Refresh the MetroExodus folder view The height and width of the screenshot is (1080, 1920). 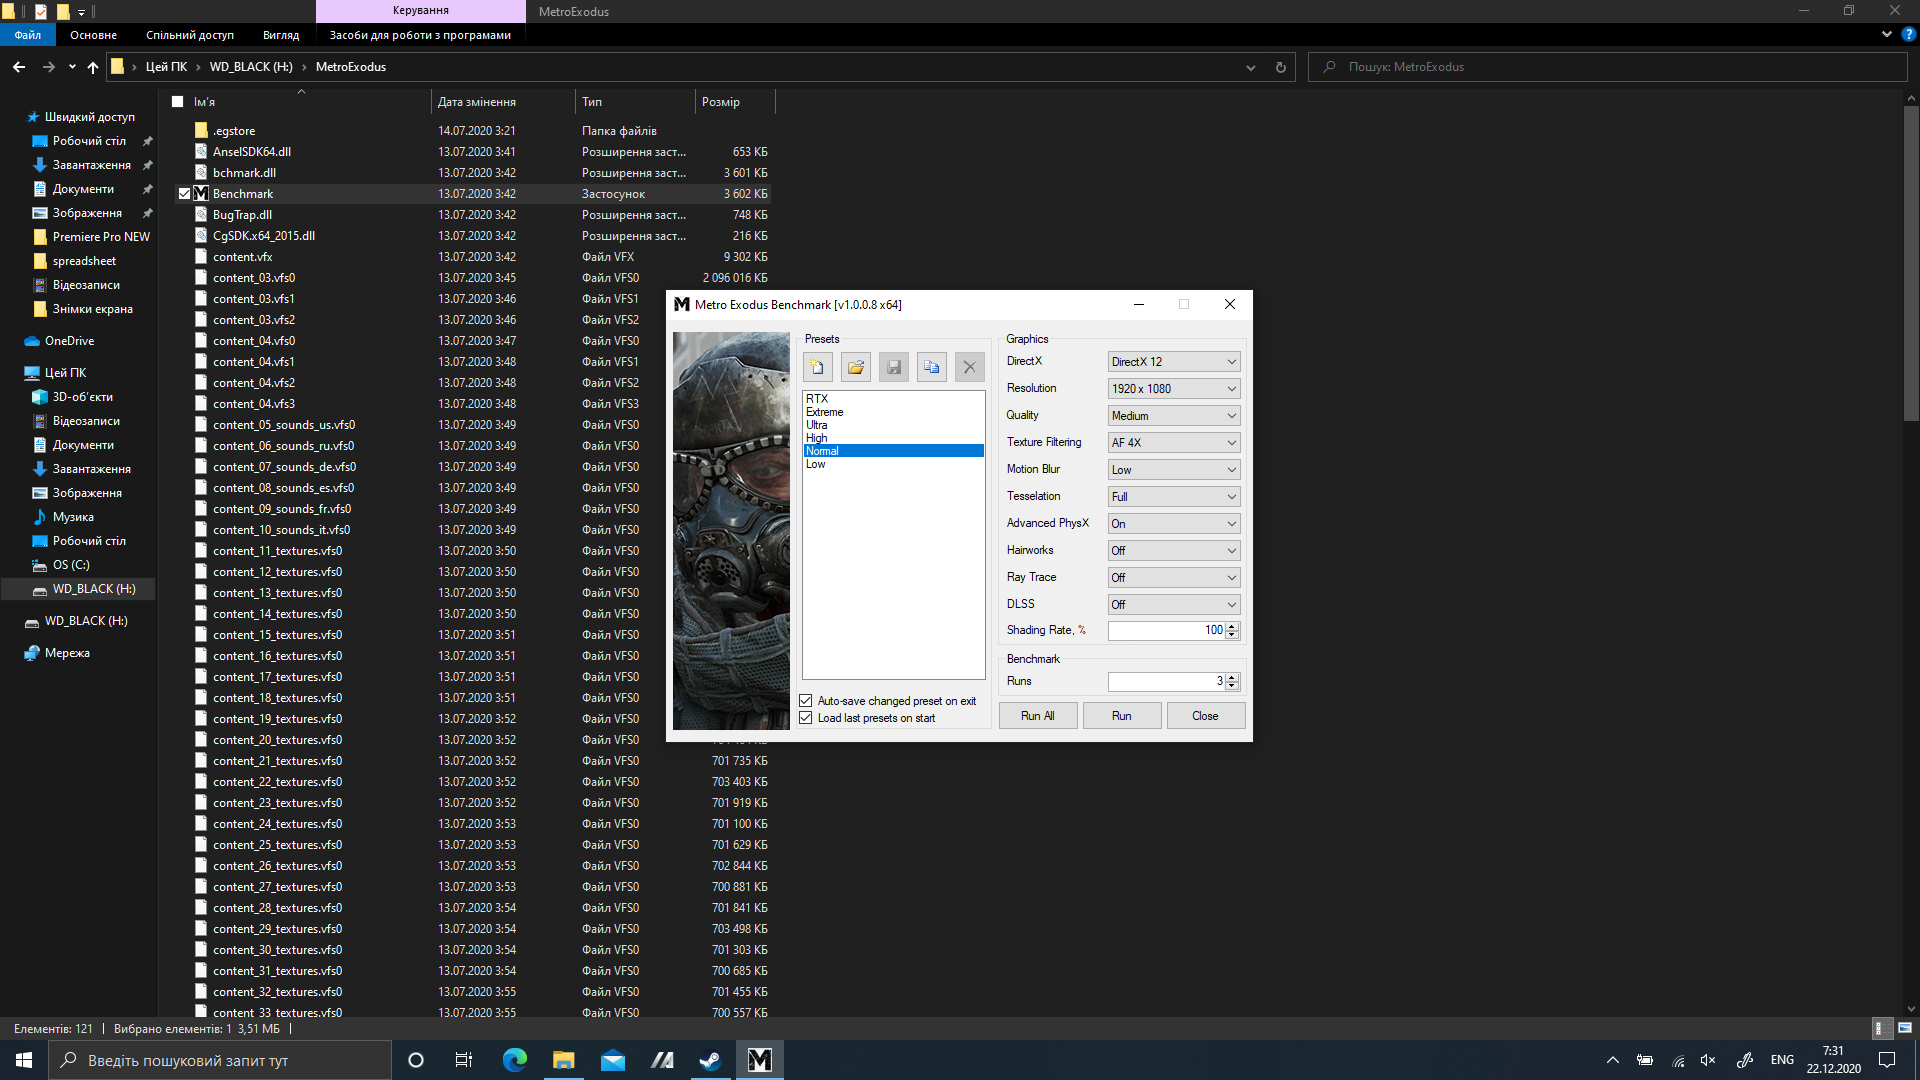point(1280,67)
